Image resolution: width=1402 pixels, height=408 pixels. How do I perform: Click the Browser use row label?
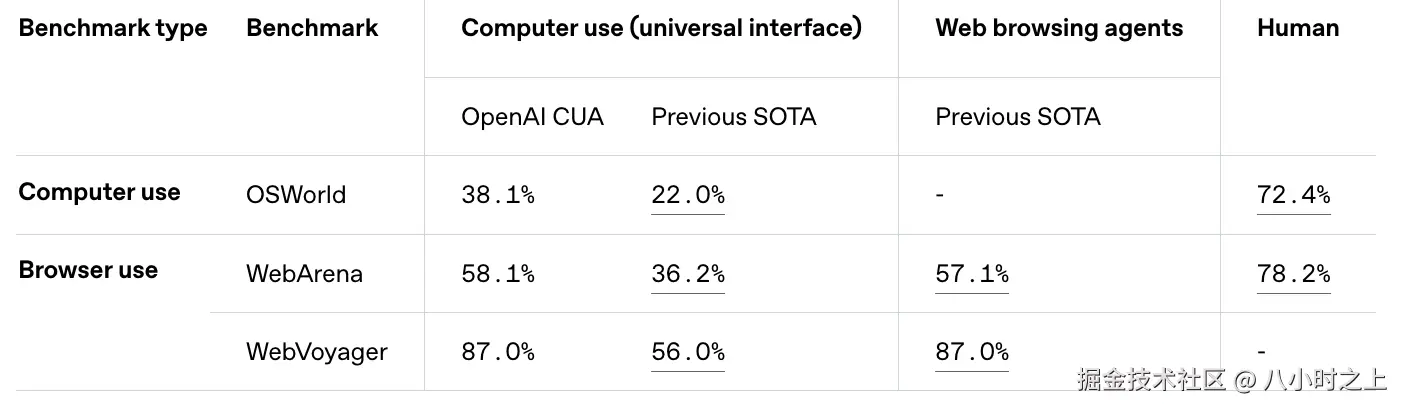coord(88,270)
